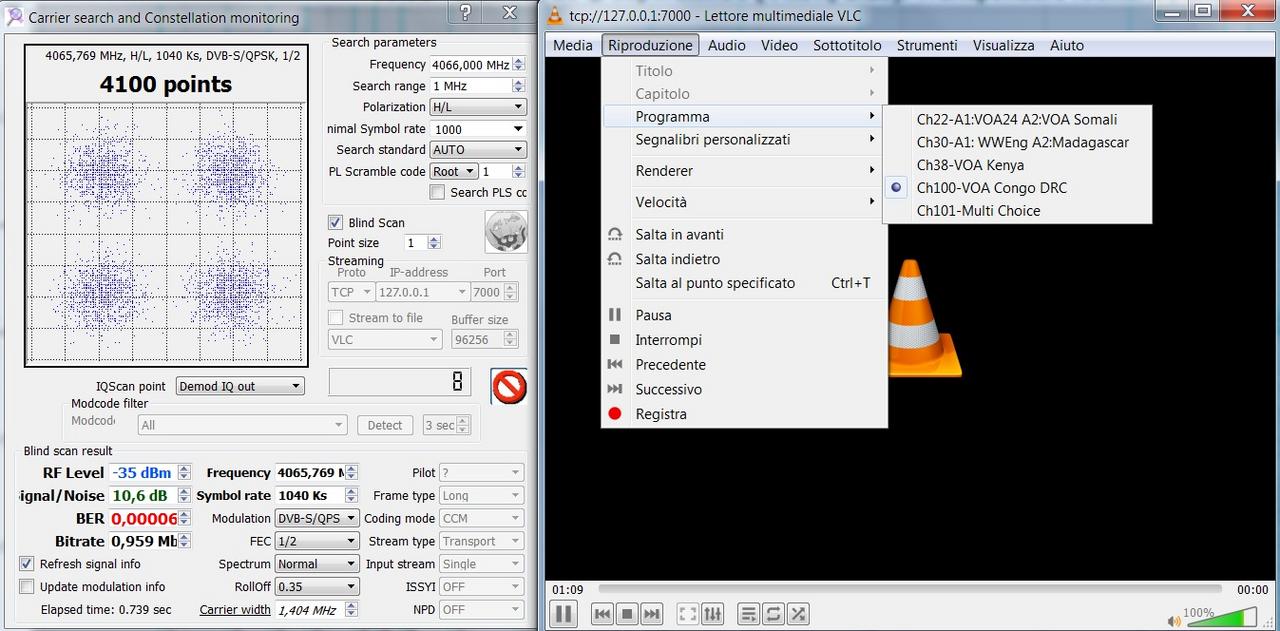Click the Carrier width link label

pos(235,610)
